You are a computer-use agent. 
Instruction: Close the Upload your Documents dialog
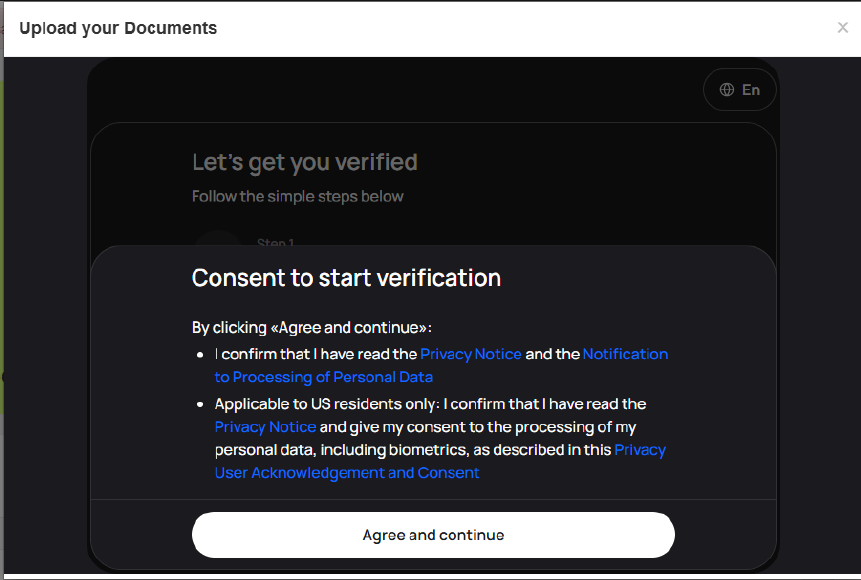842,28
